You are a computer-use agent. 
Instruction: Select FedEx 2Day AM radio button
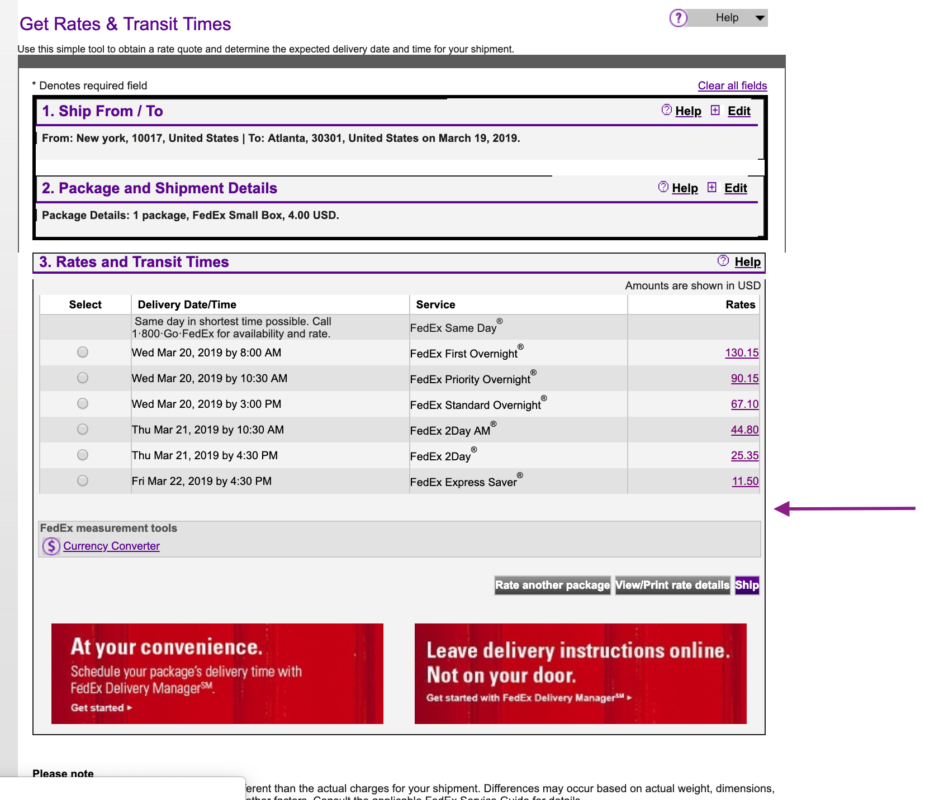click(x=83, y=429)
